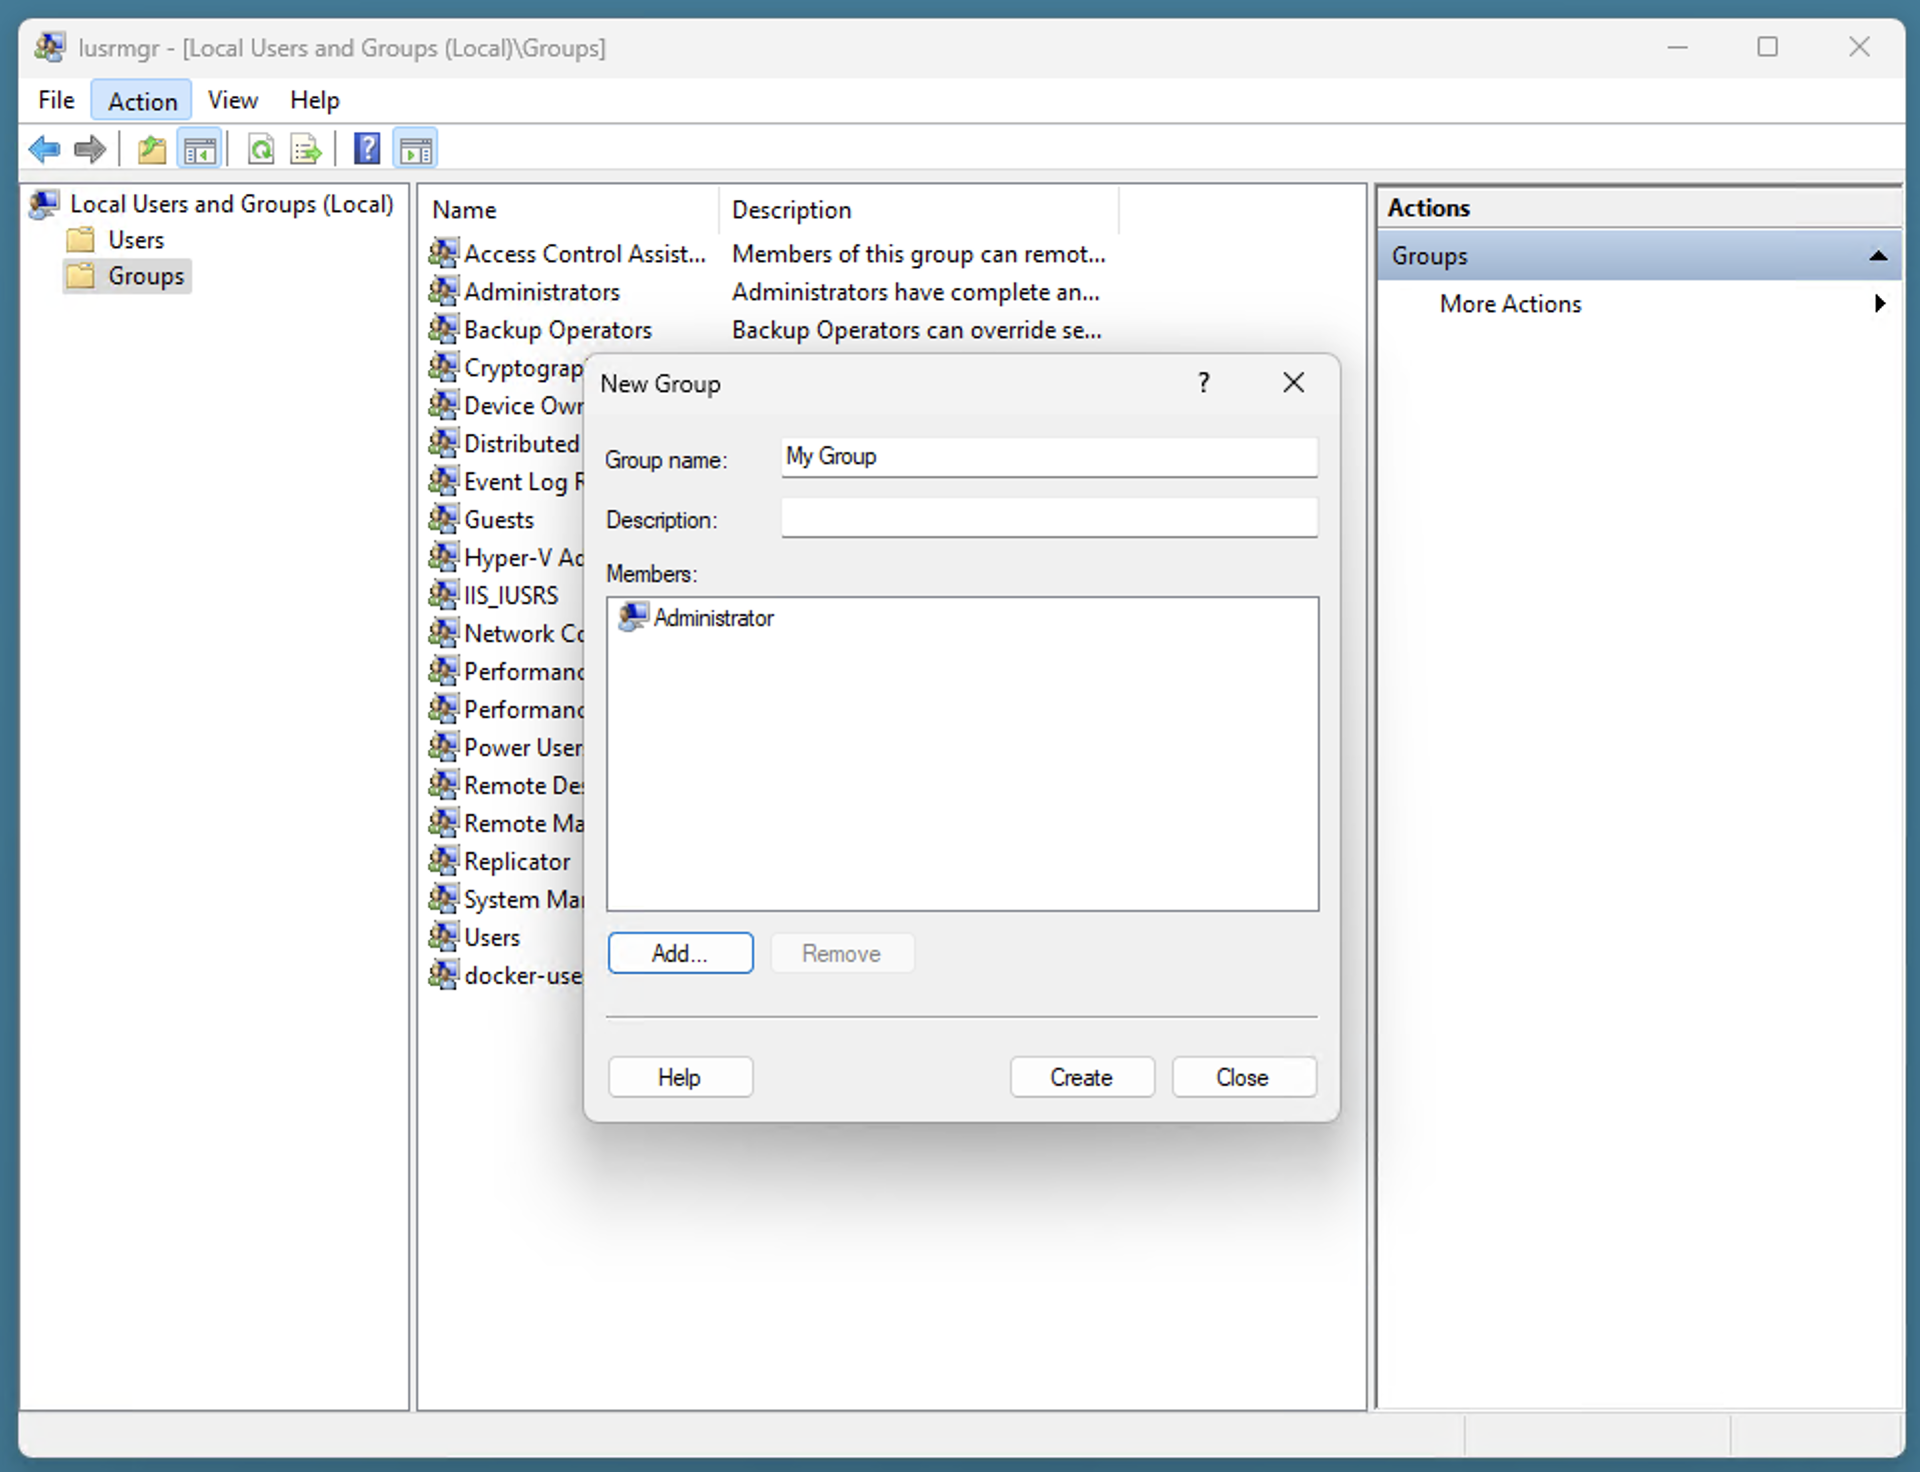Click the Refresh toolbar icon

[261, 149]
